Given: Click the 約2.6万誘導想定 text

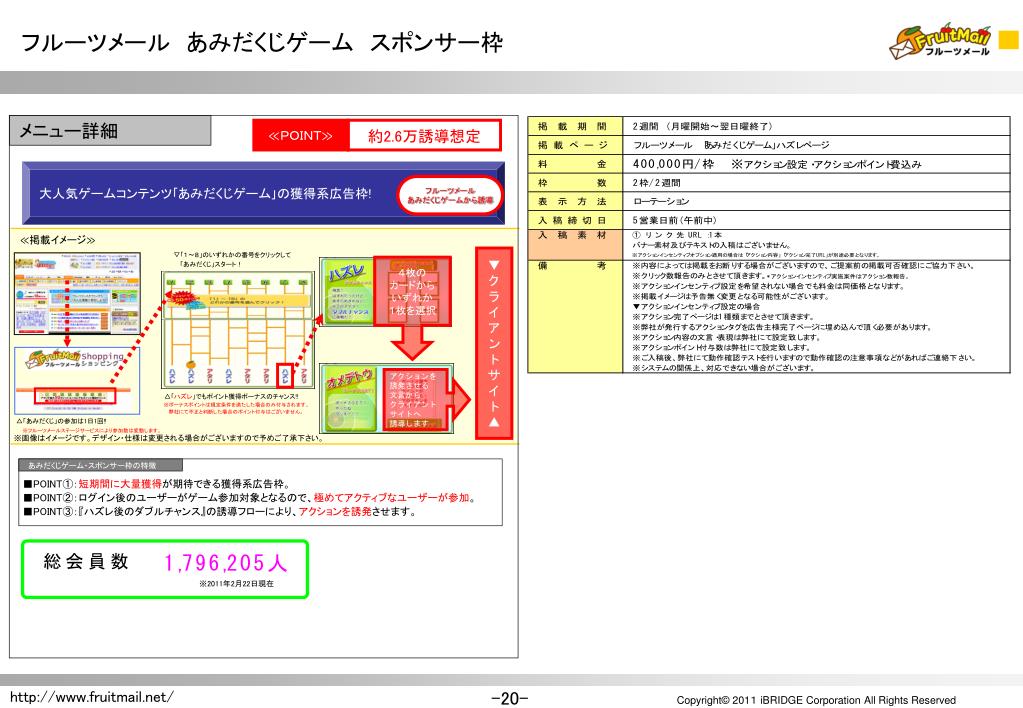Looking at the screenshot, I should [x=424, y=136].
